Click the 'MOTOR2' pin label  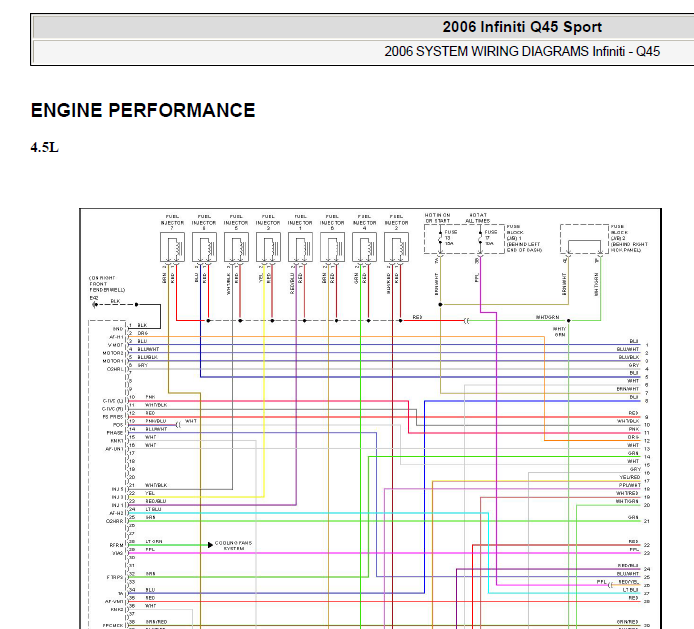pos(113,353)
